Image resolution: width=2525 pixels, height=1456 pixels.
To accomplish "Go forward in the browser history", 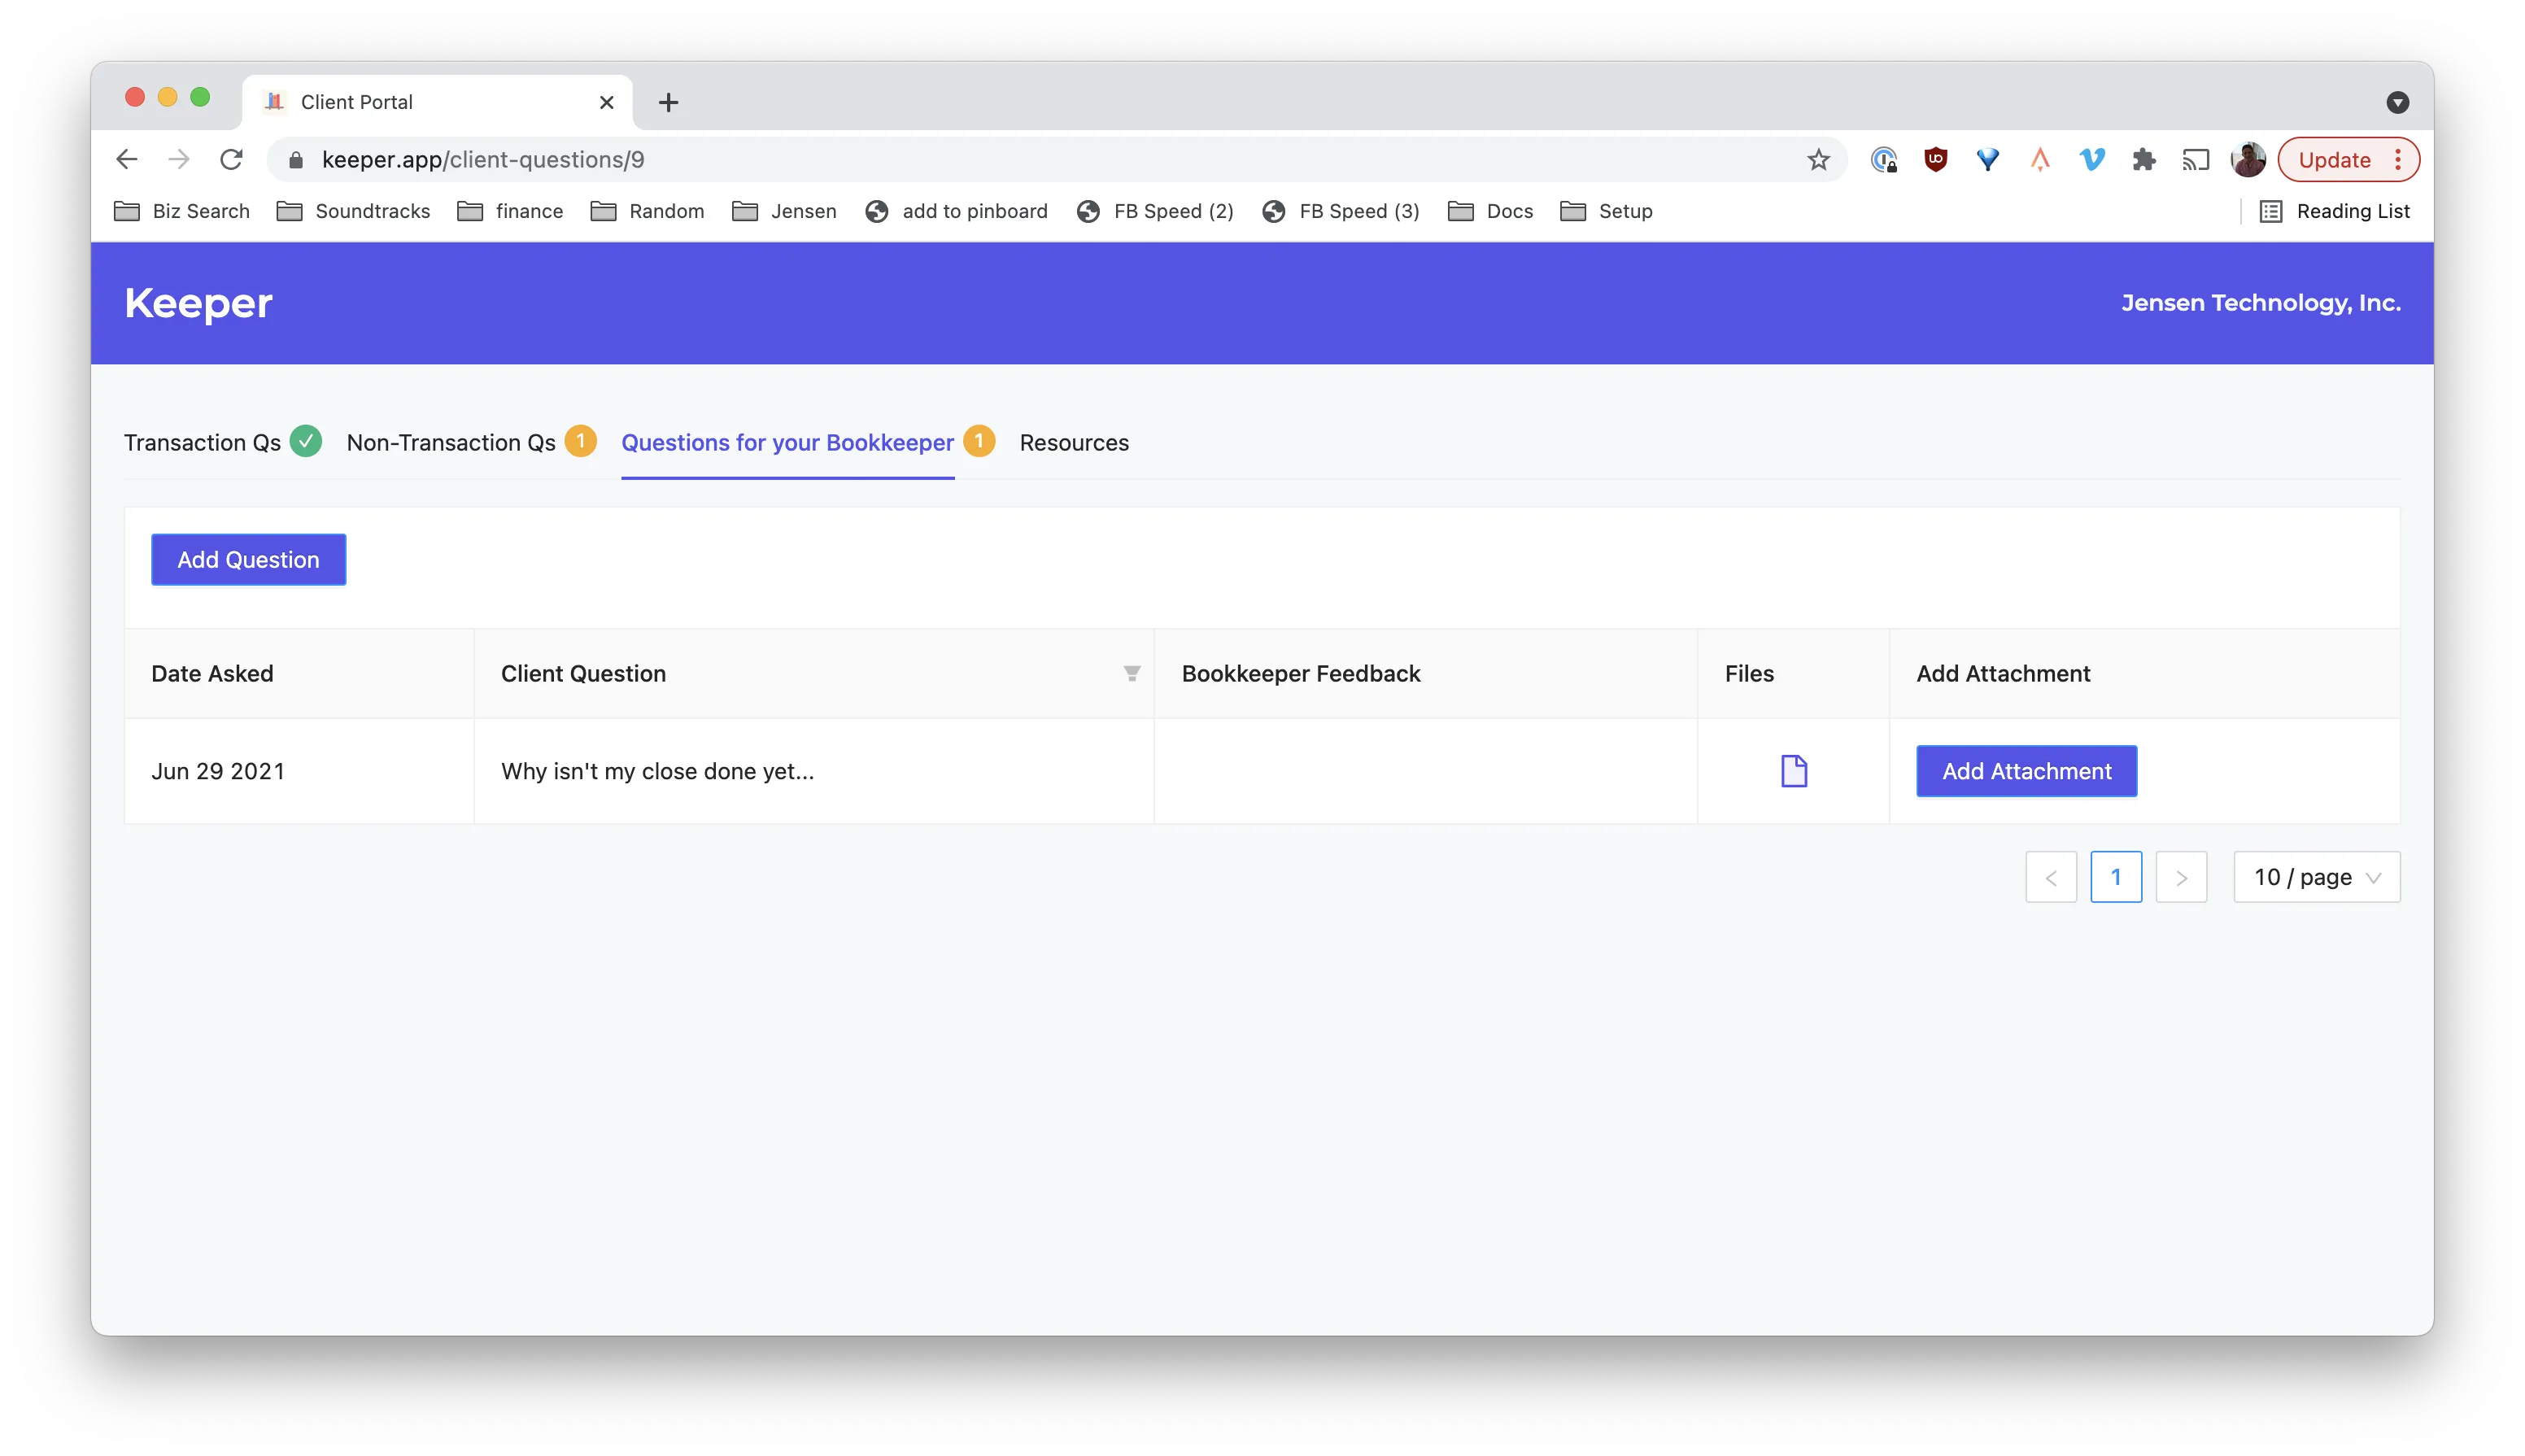I will pos(179,160).
